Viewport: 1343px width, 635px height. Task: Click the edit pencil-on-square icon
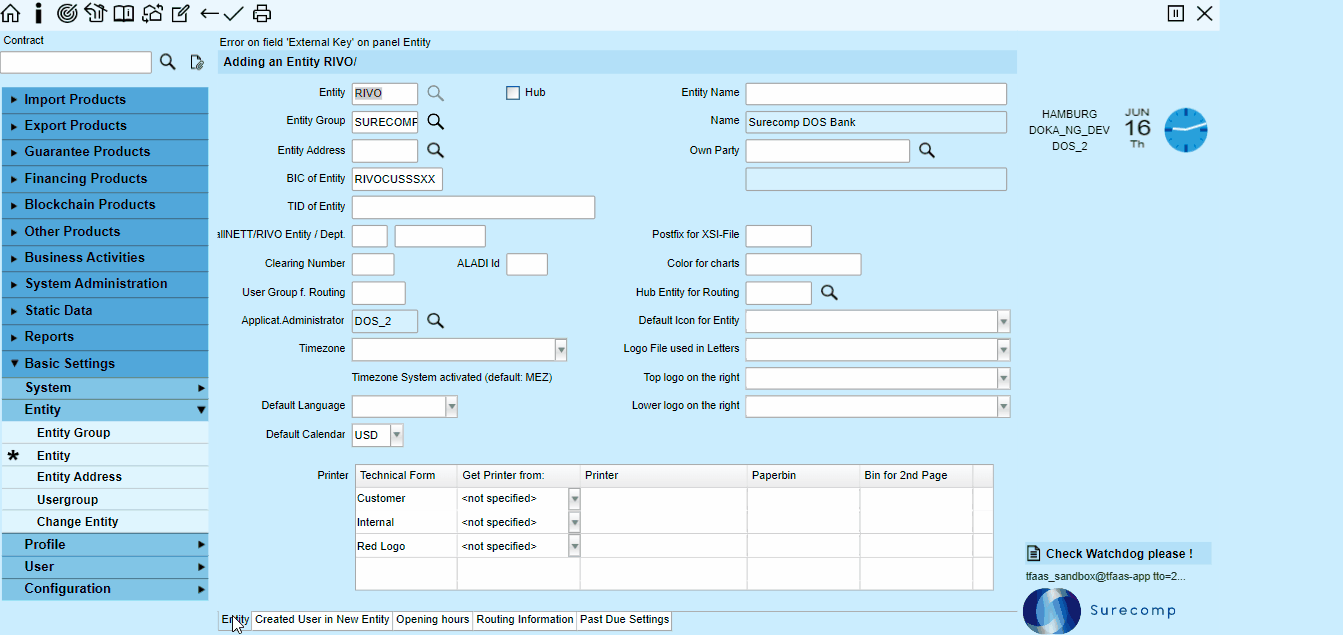point(181,13)
